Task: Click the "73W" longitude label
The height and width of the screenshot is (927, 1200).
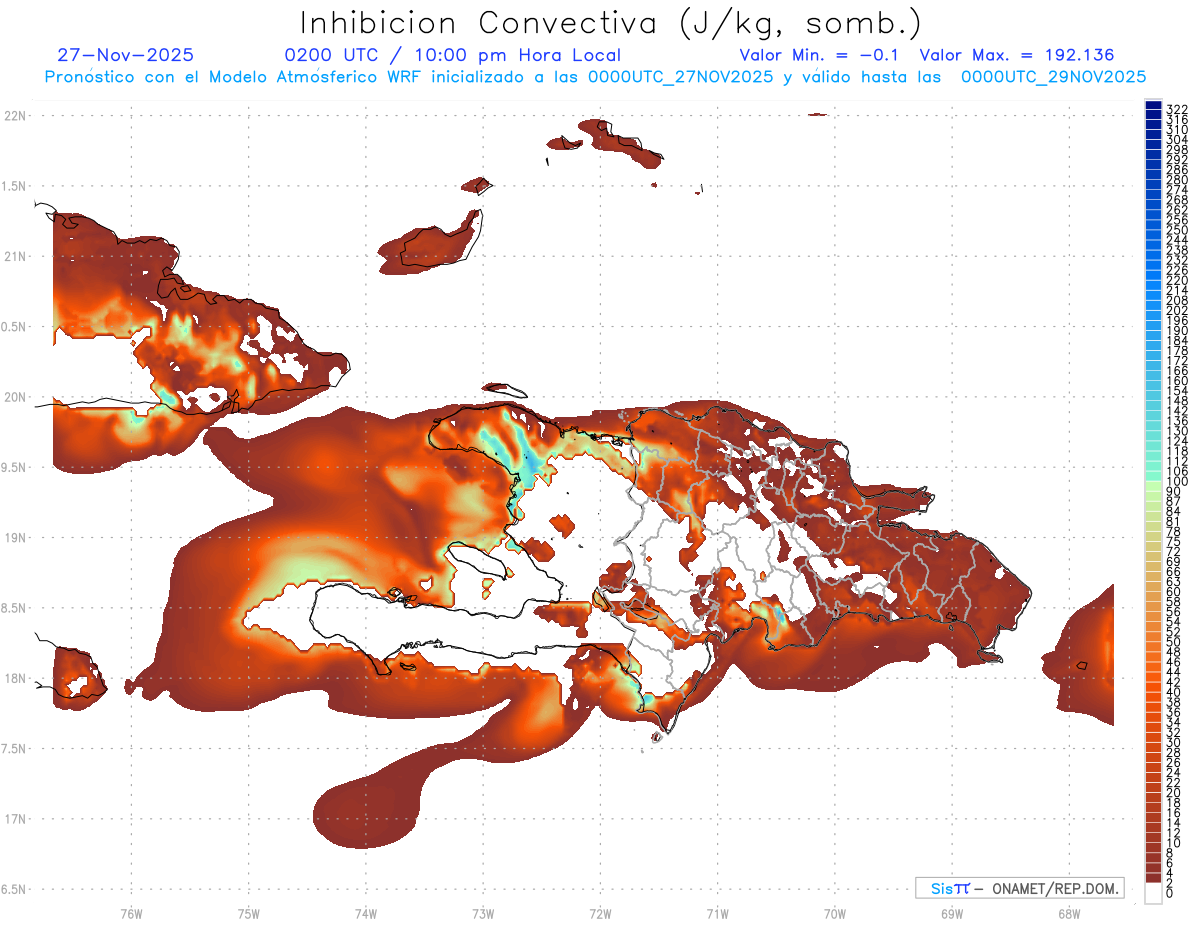Action: pyautogui.click(x=483, y=912)
